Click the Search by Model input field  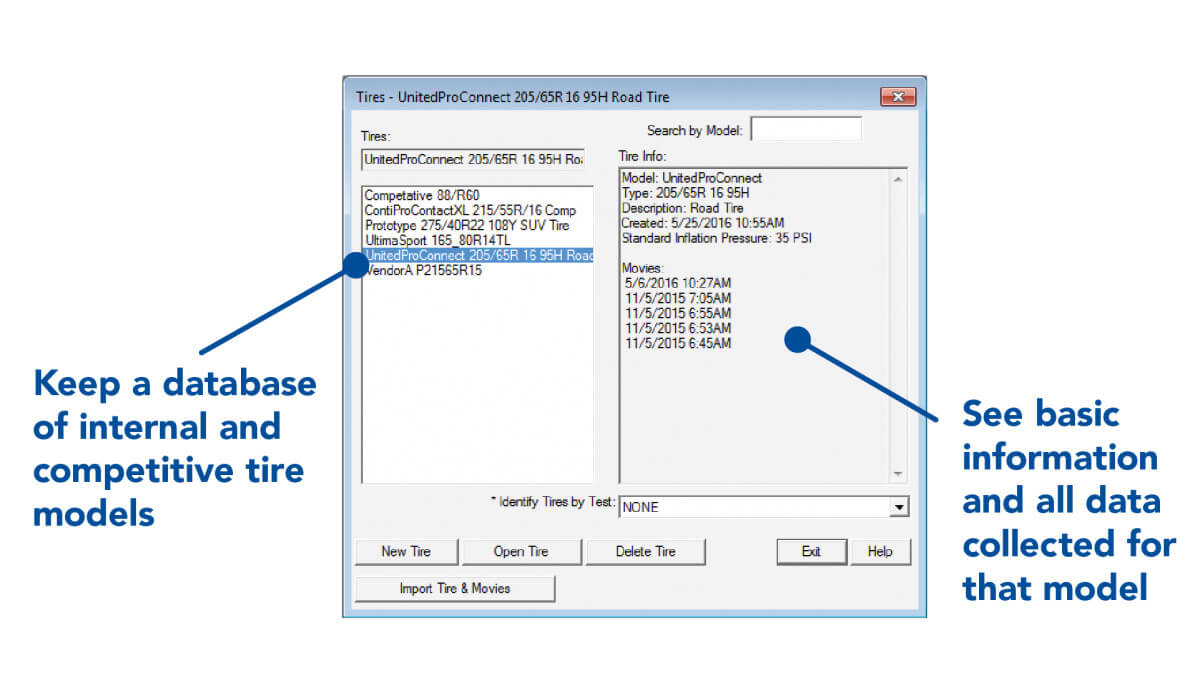805,130
